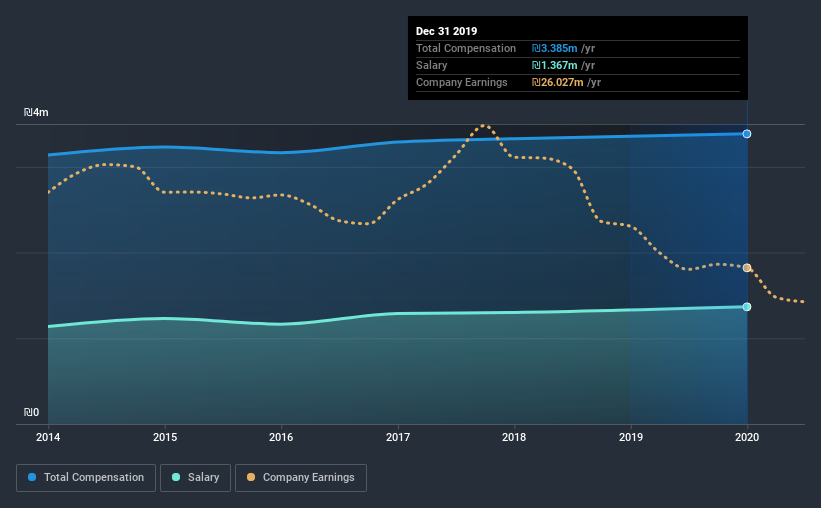
Task: Click the ₪4m y-axis label
Action: [x=36, y=113]
